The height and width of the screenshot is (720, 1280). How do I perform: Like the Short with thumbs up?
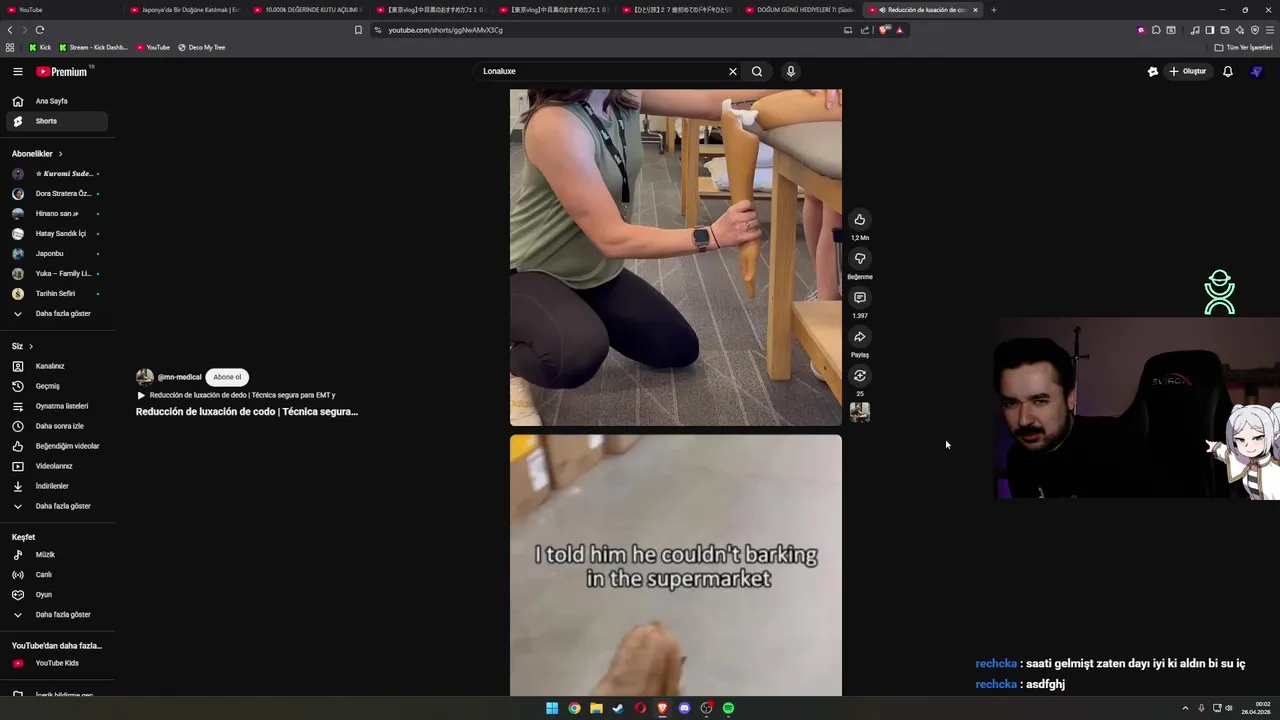pos(860,220)
